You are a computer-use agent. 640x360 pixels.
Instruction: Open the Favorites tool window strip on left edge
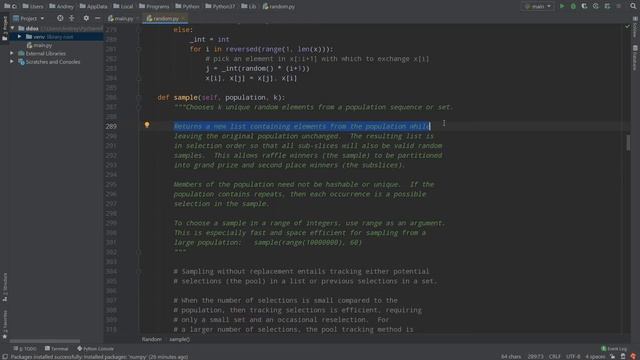[5, 324]
